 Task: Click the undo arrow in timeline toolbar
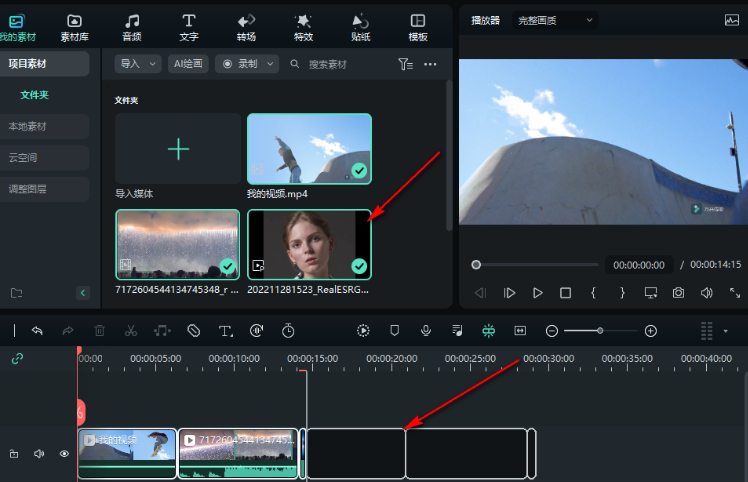(37, 330)
